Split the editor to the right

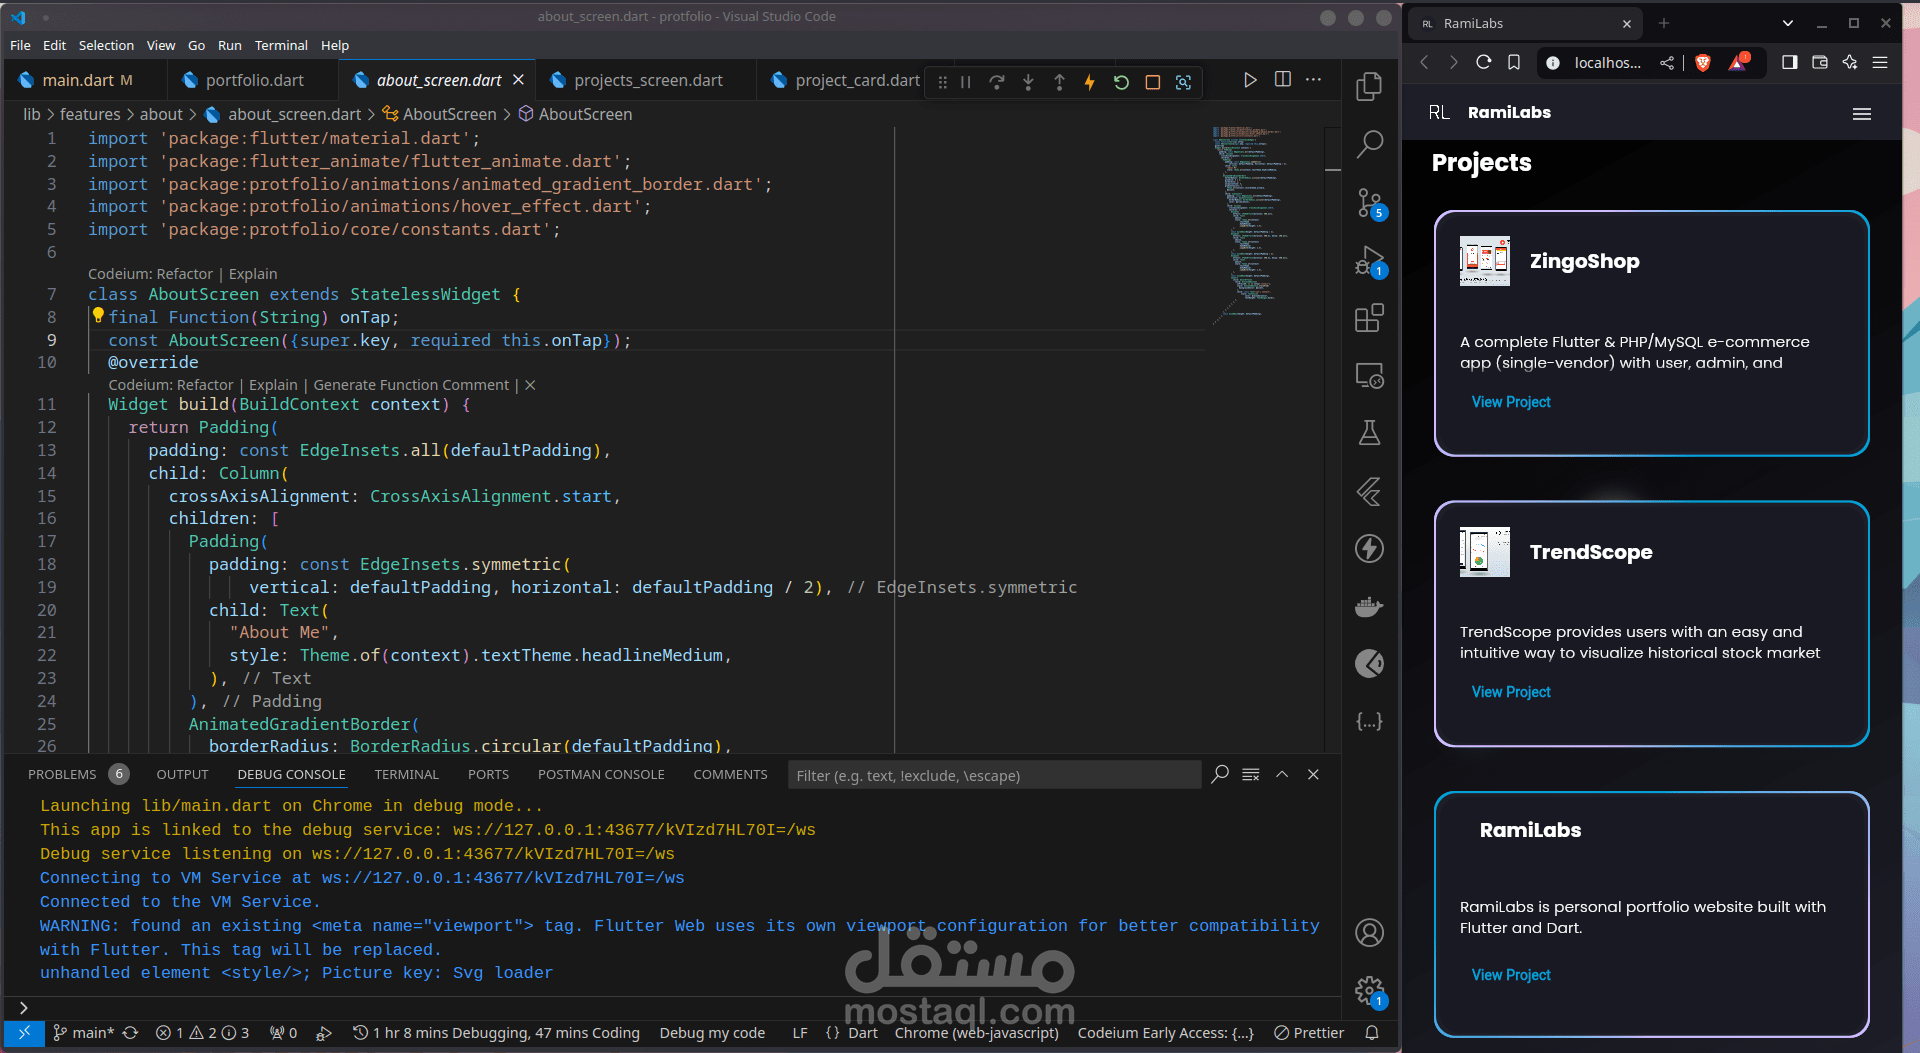click(x=1283, y=80)
